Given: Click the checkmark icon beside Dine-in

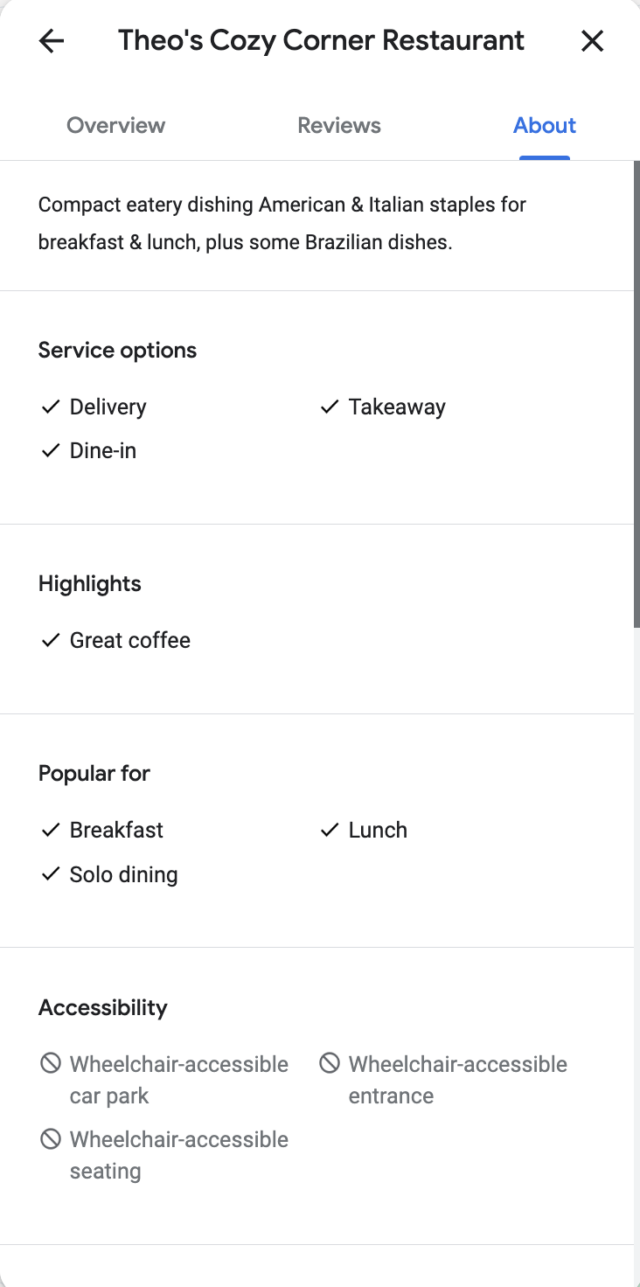Looking at the screenshot, I should coord(50,450).
